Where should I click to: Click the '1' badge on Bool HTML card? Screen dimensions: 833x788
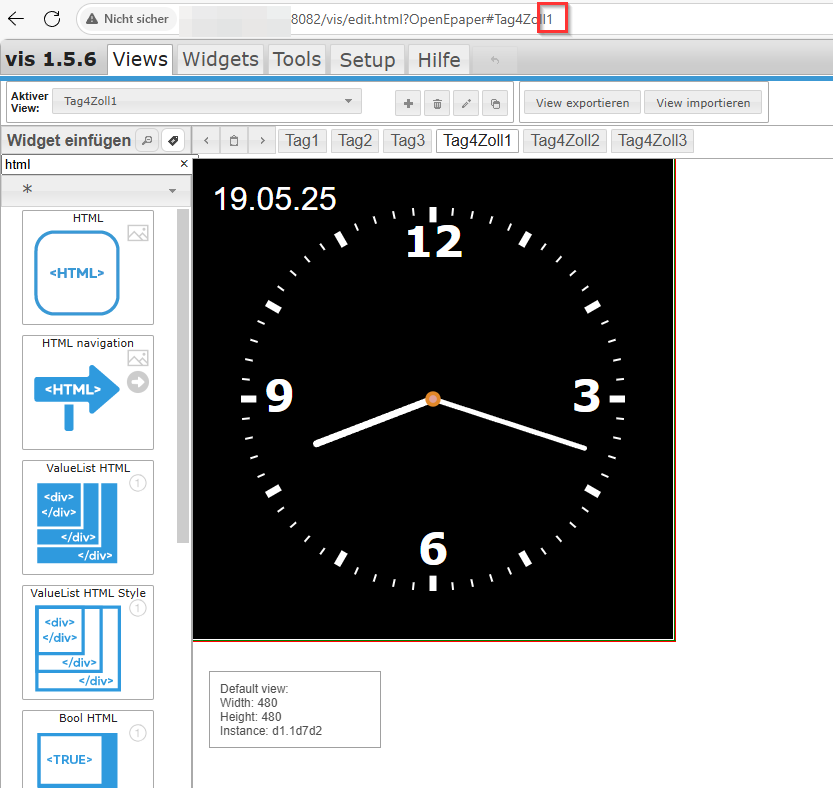pos(138,733)
